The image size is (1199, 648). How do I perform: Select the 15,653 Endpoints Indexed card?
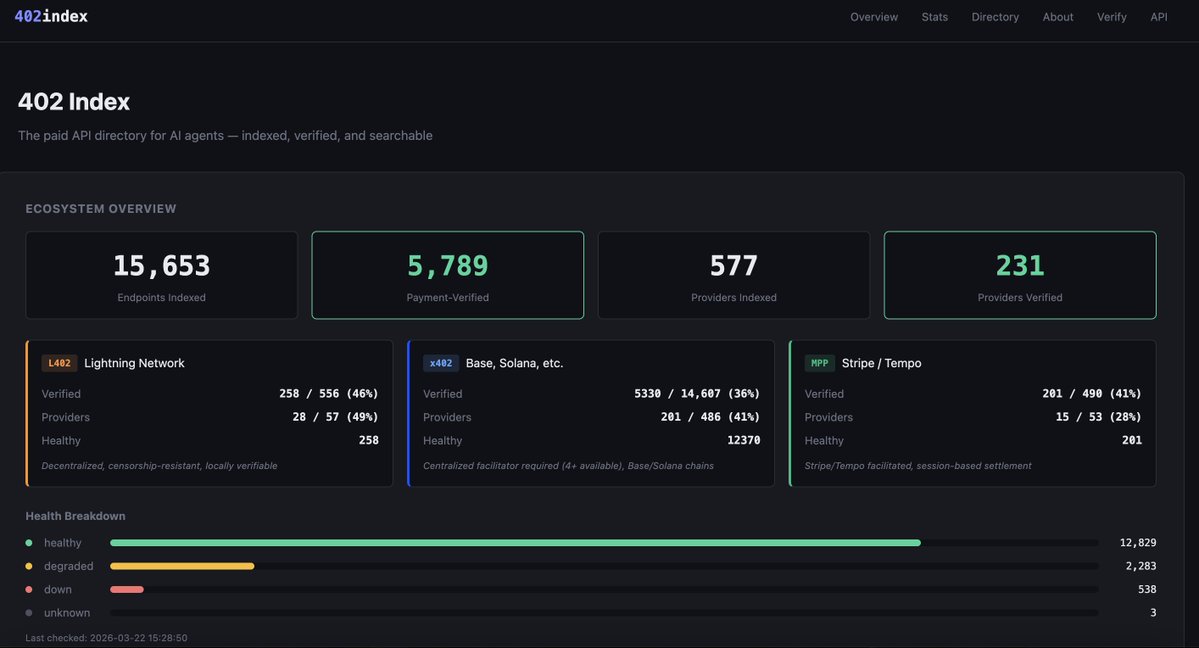pyautogui.click(x=161, y=275)
